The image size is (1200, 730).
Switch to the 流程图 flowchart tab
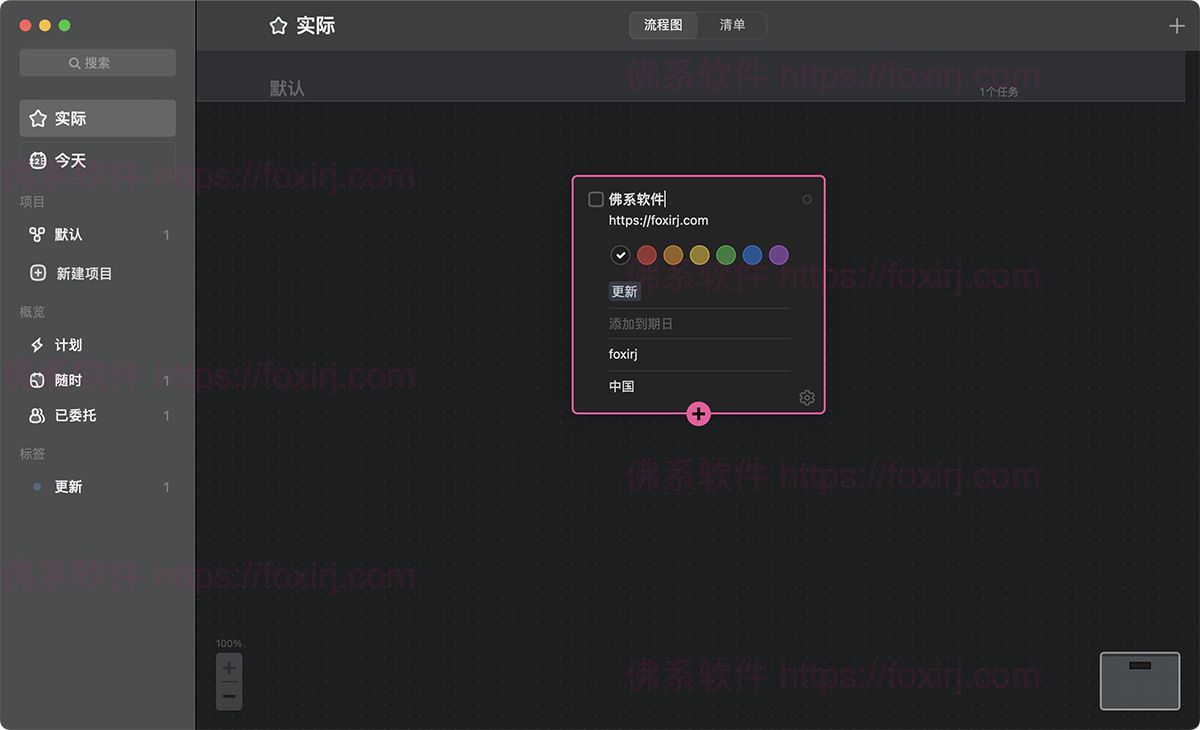(663, 25)
